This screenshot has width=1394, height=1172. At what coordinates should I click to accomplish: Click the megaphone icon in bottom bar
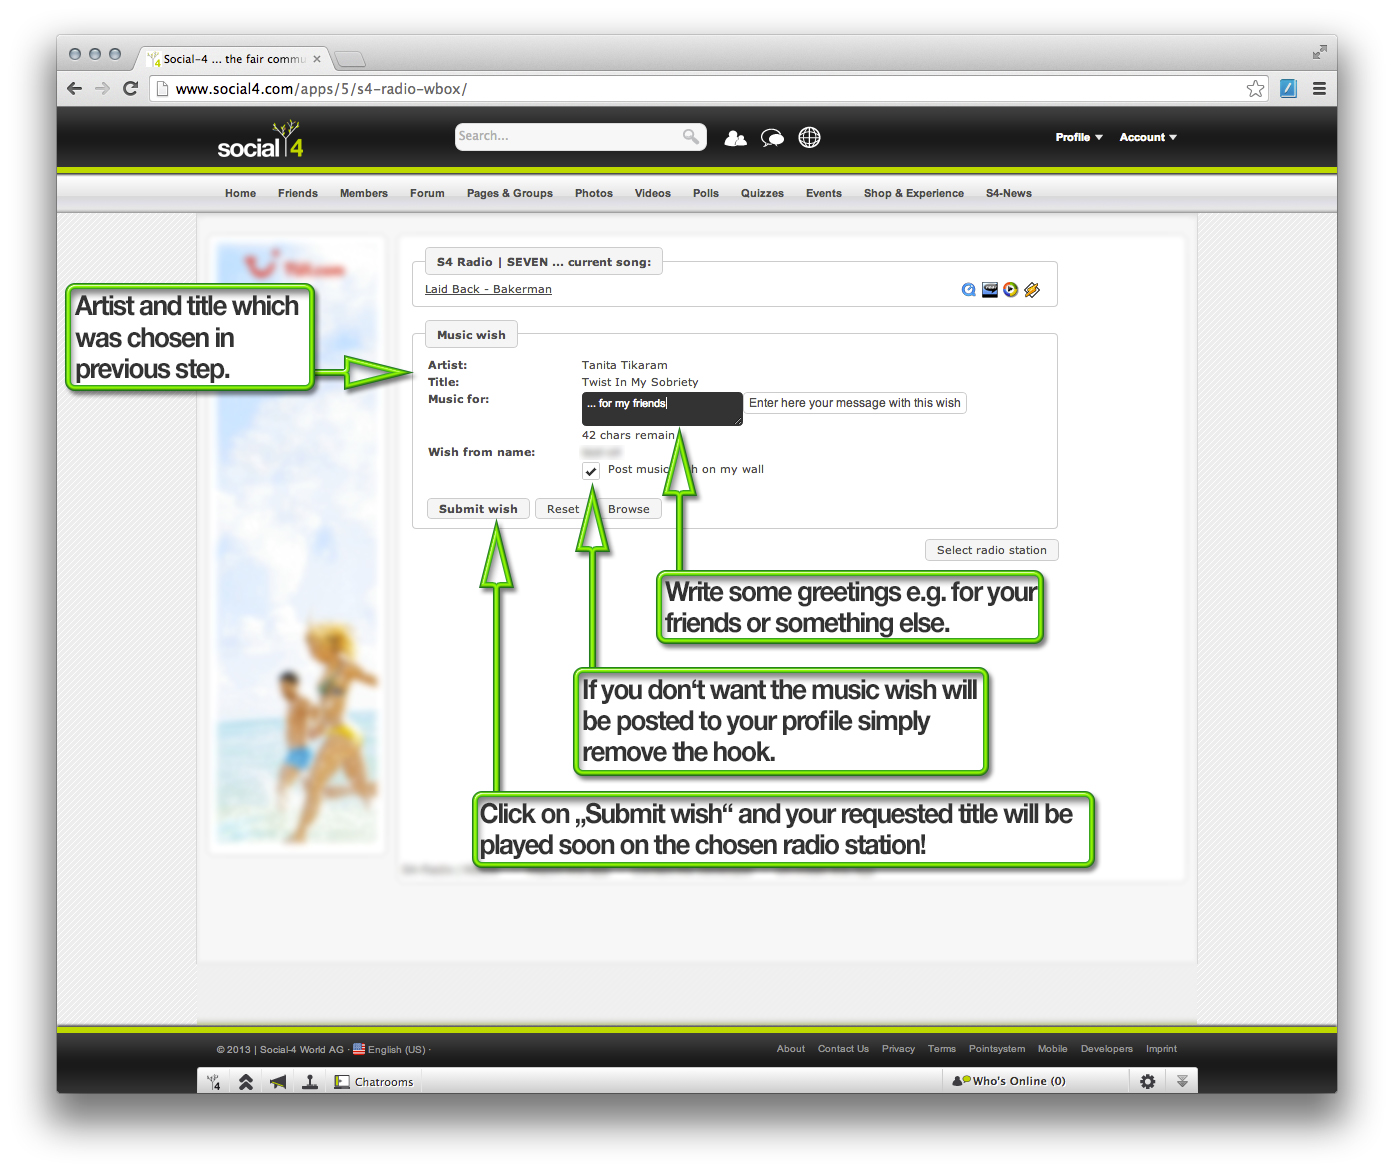coord(278,1082)
